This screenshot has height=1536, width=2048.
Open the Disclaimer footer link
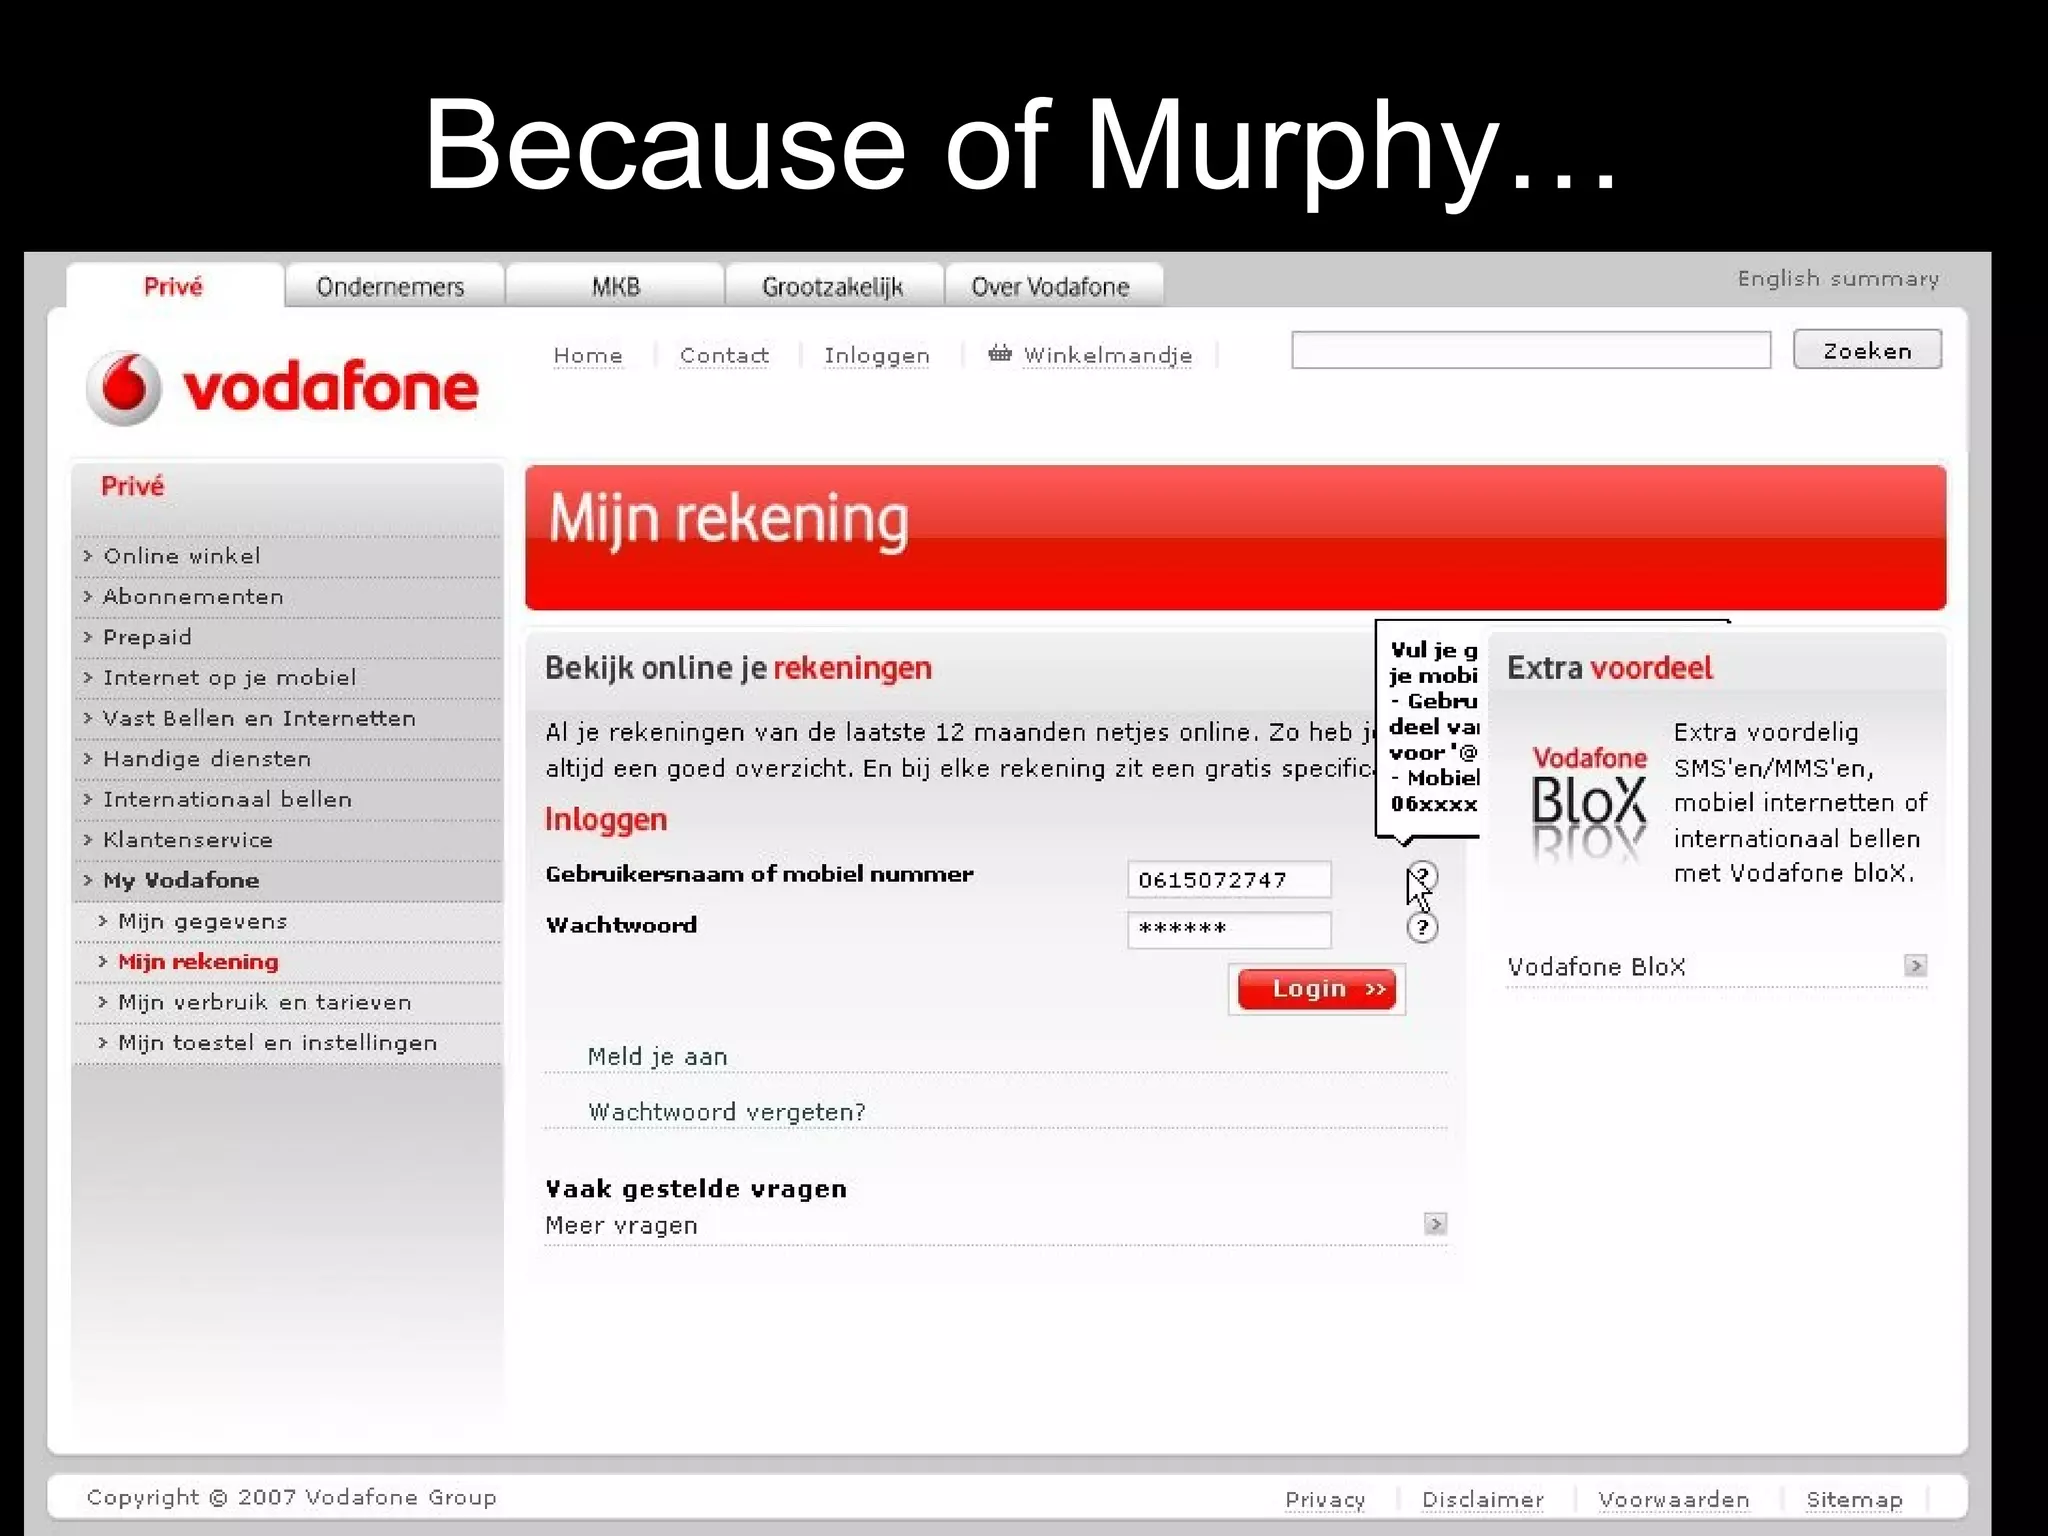(x=1483, y=1500)
